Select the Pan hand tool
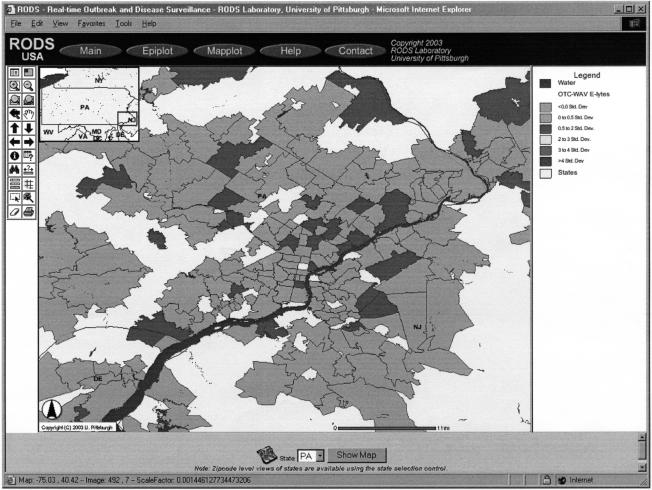 pyautogui.click(x=28, y=114)
